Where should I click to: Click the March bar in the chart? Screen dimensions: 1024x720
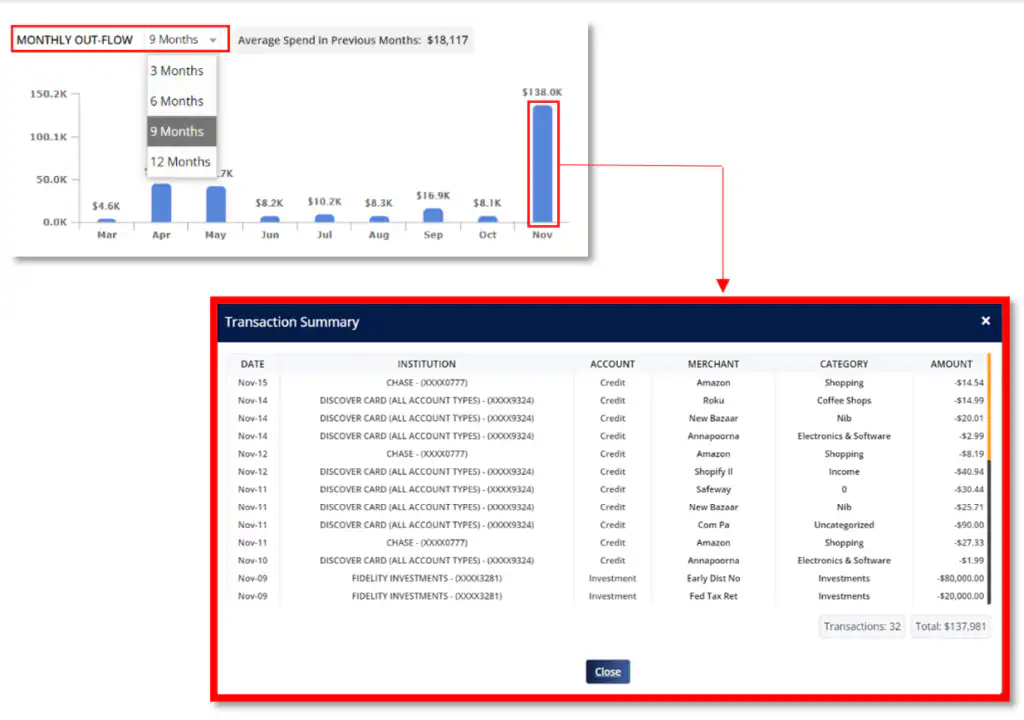107,220
